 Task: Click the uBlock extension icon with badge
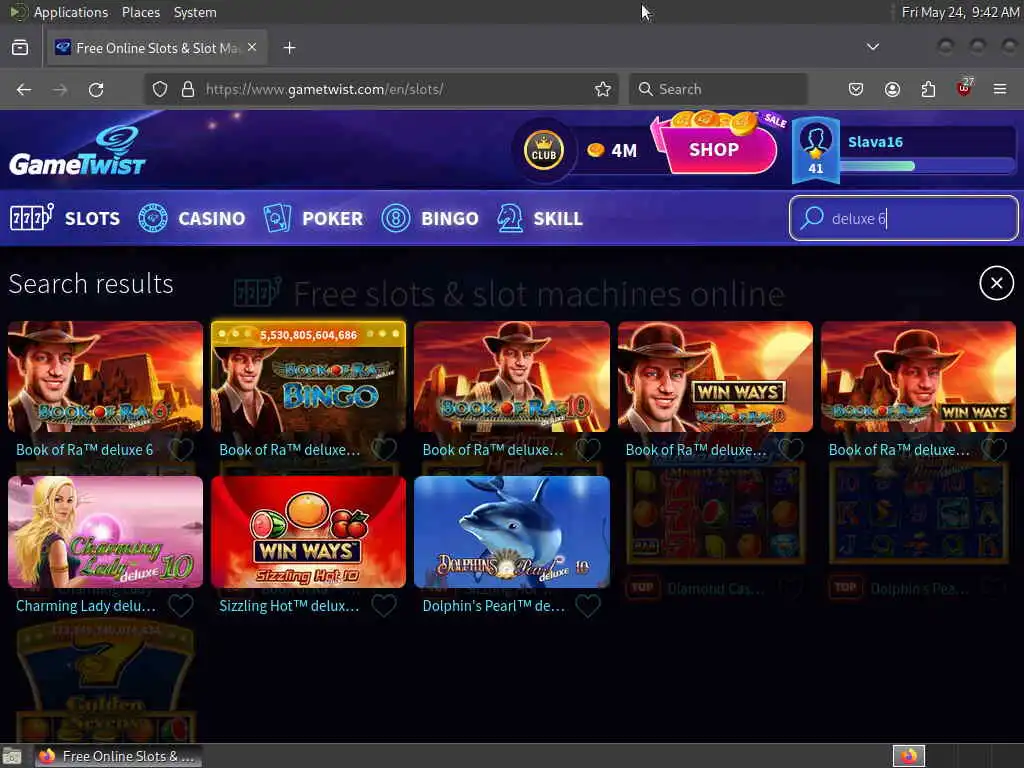coord(964,88)
